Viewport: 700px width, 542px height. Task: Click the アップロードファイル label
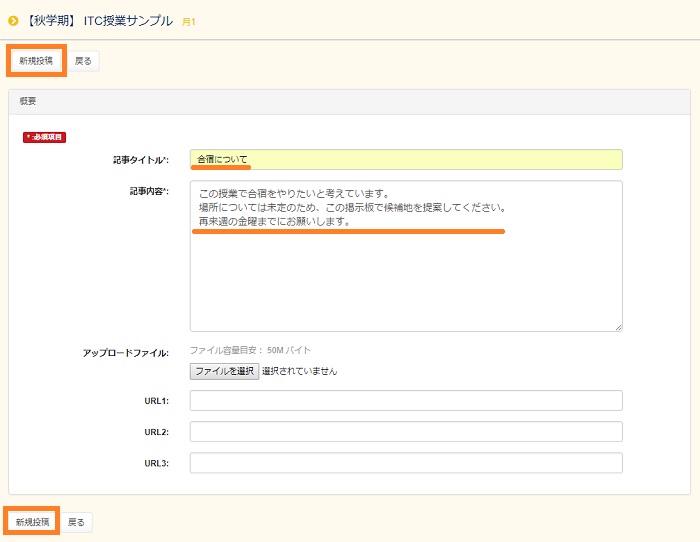point(125,353)
